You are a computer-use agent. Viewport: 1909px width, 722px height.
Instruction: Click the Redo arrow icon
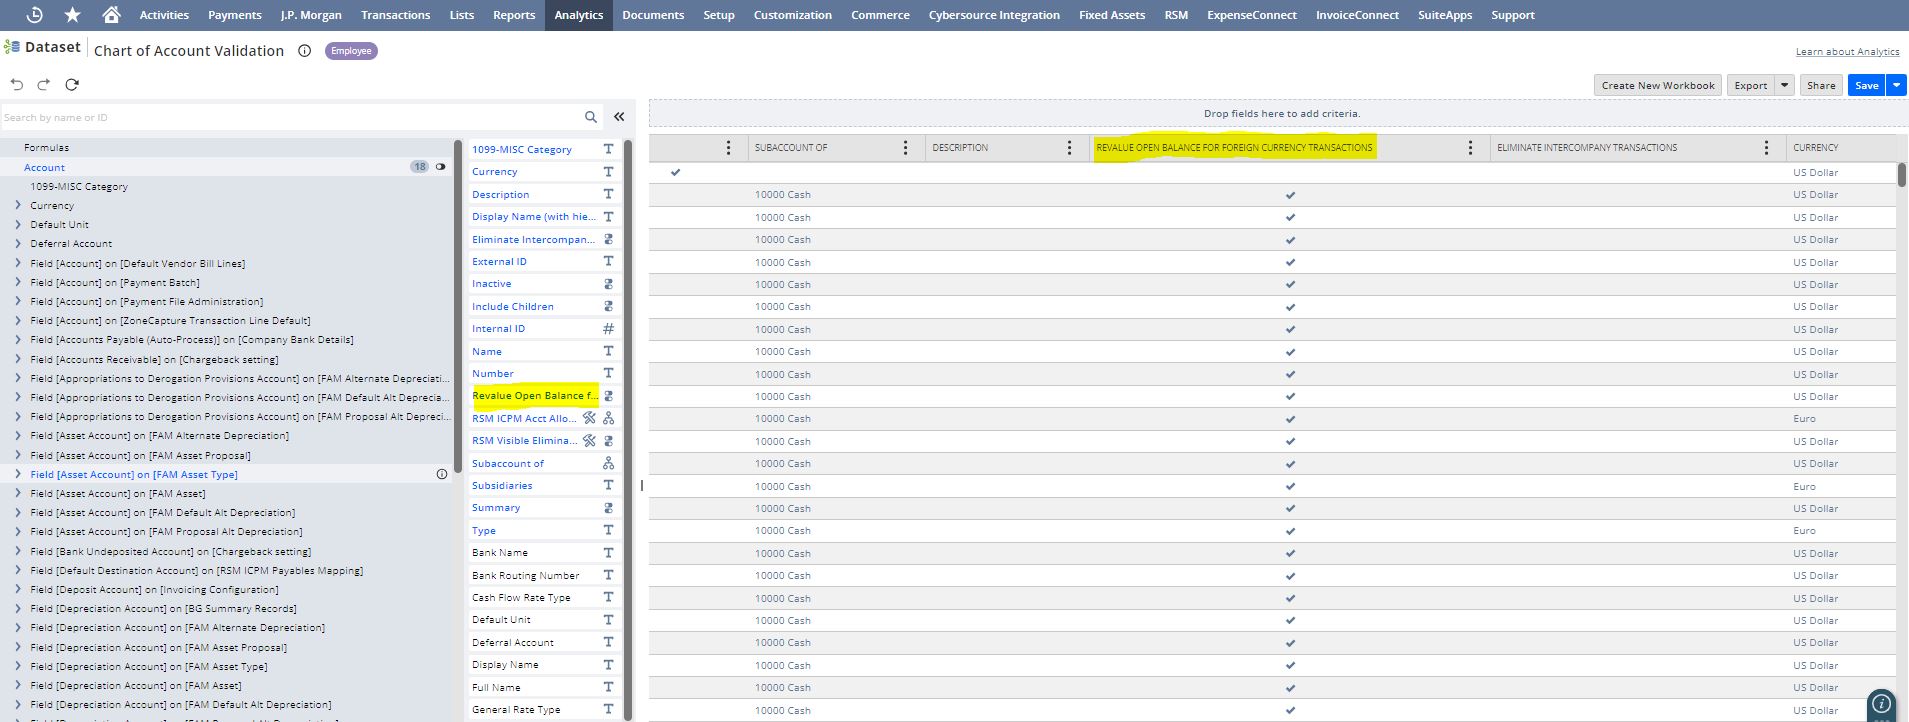click(44, 85)
